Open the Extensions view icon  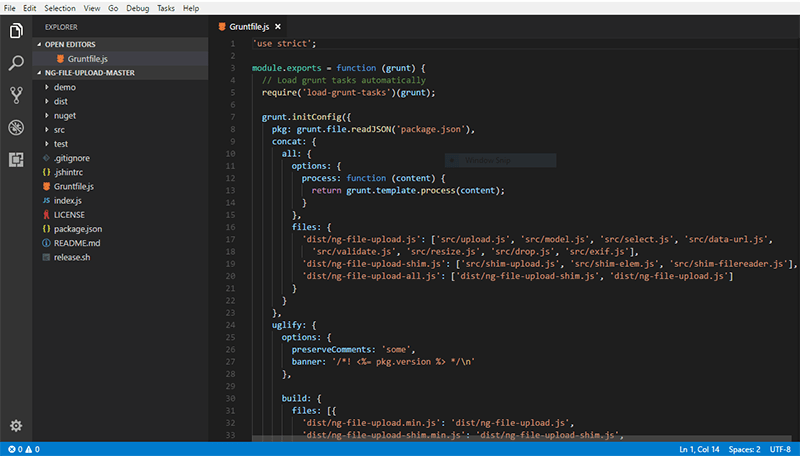point(16,160)
